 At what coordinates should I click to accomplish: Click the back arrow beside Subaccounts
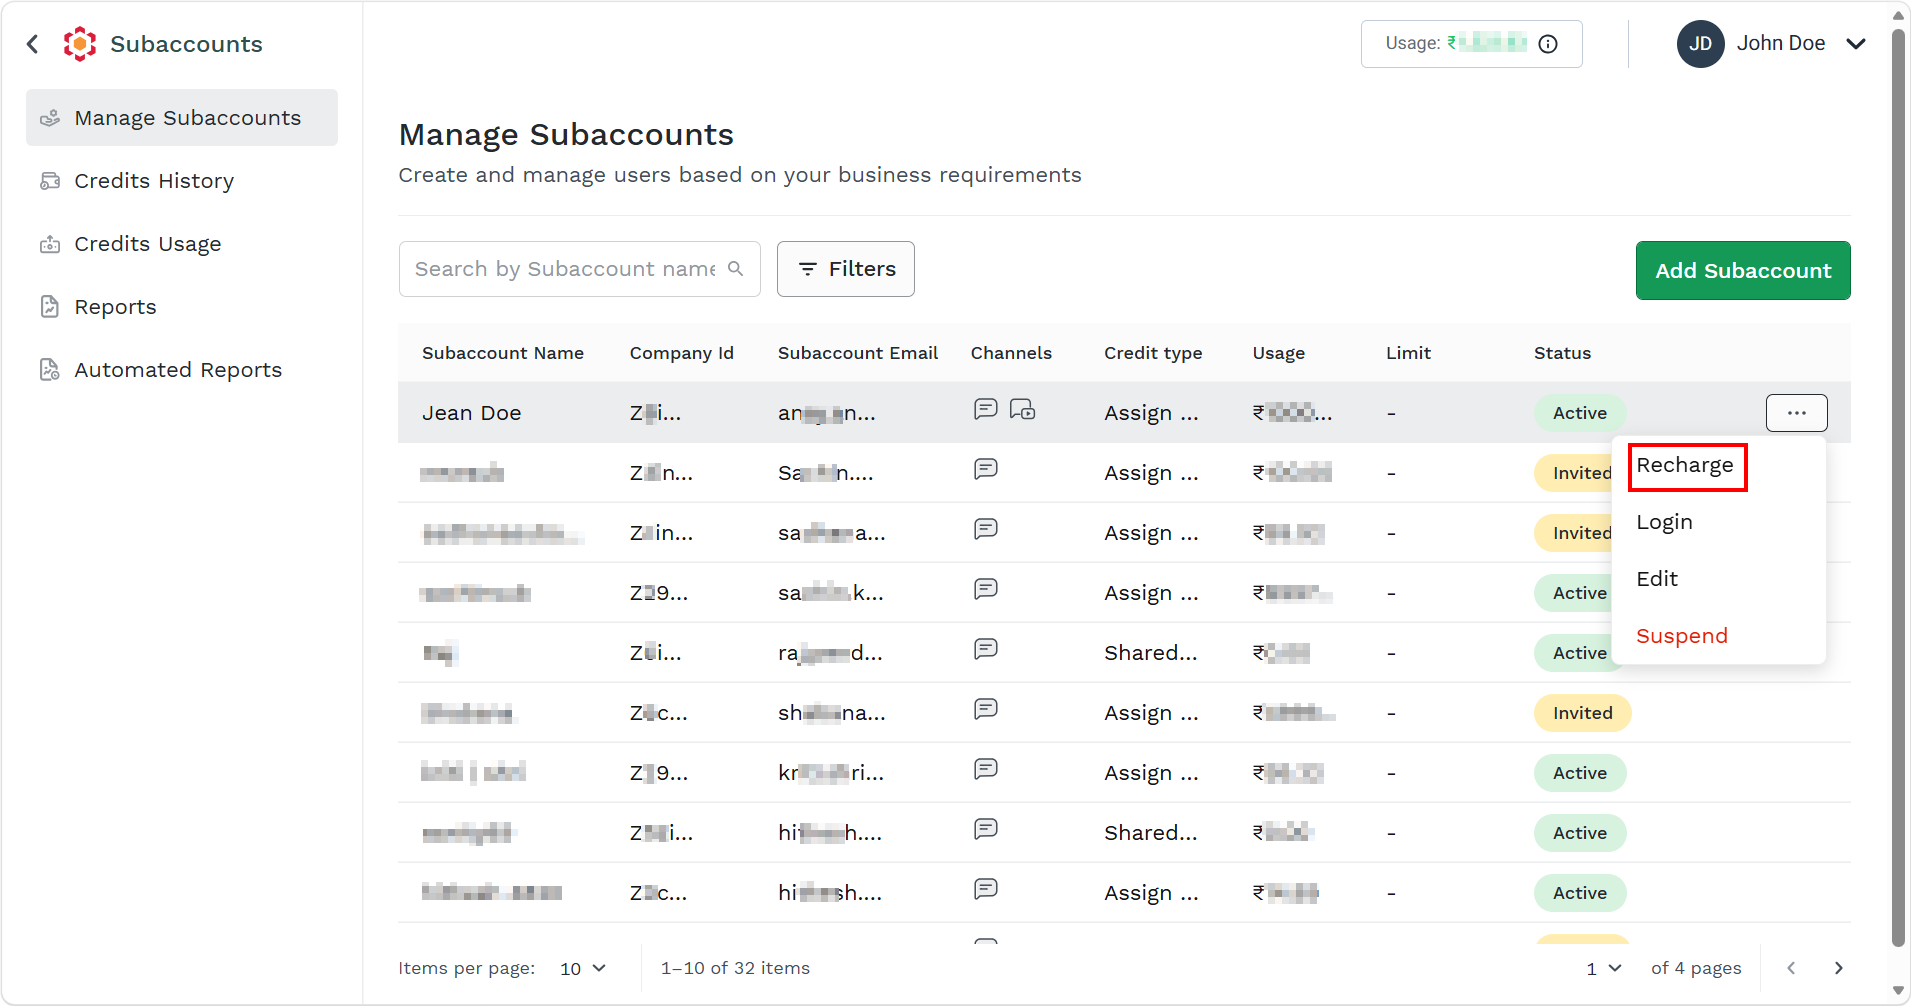33,44
